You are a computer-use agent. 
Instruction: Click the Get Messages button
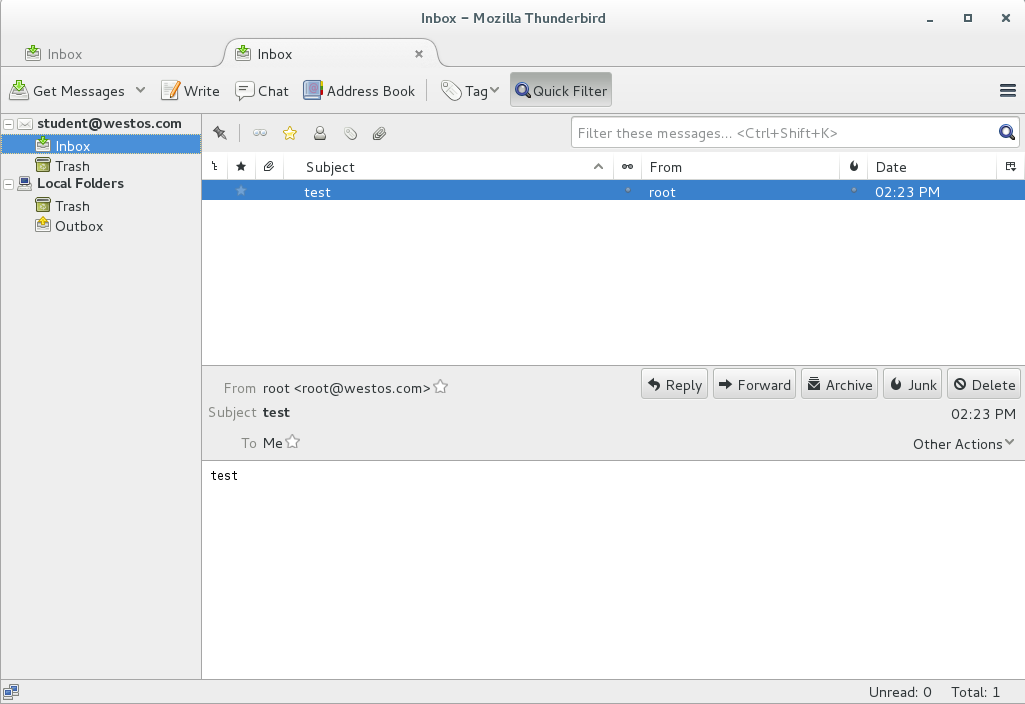67,91
